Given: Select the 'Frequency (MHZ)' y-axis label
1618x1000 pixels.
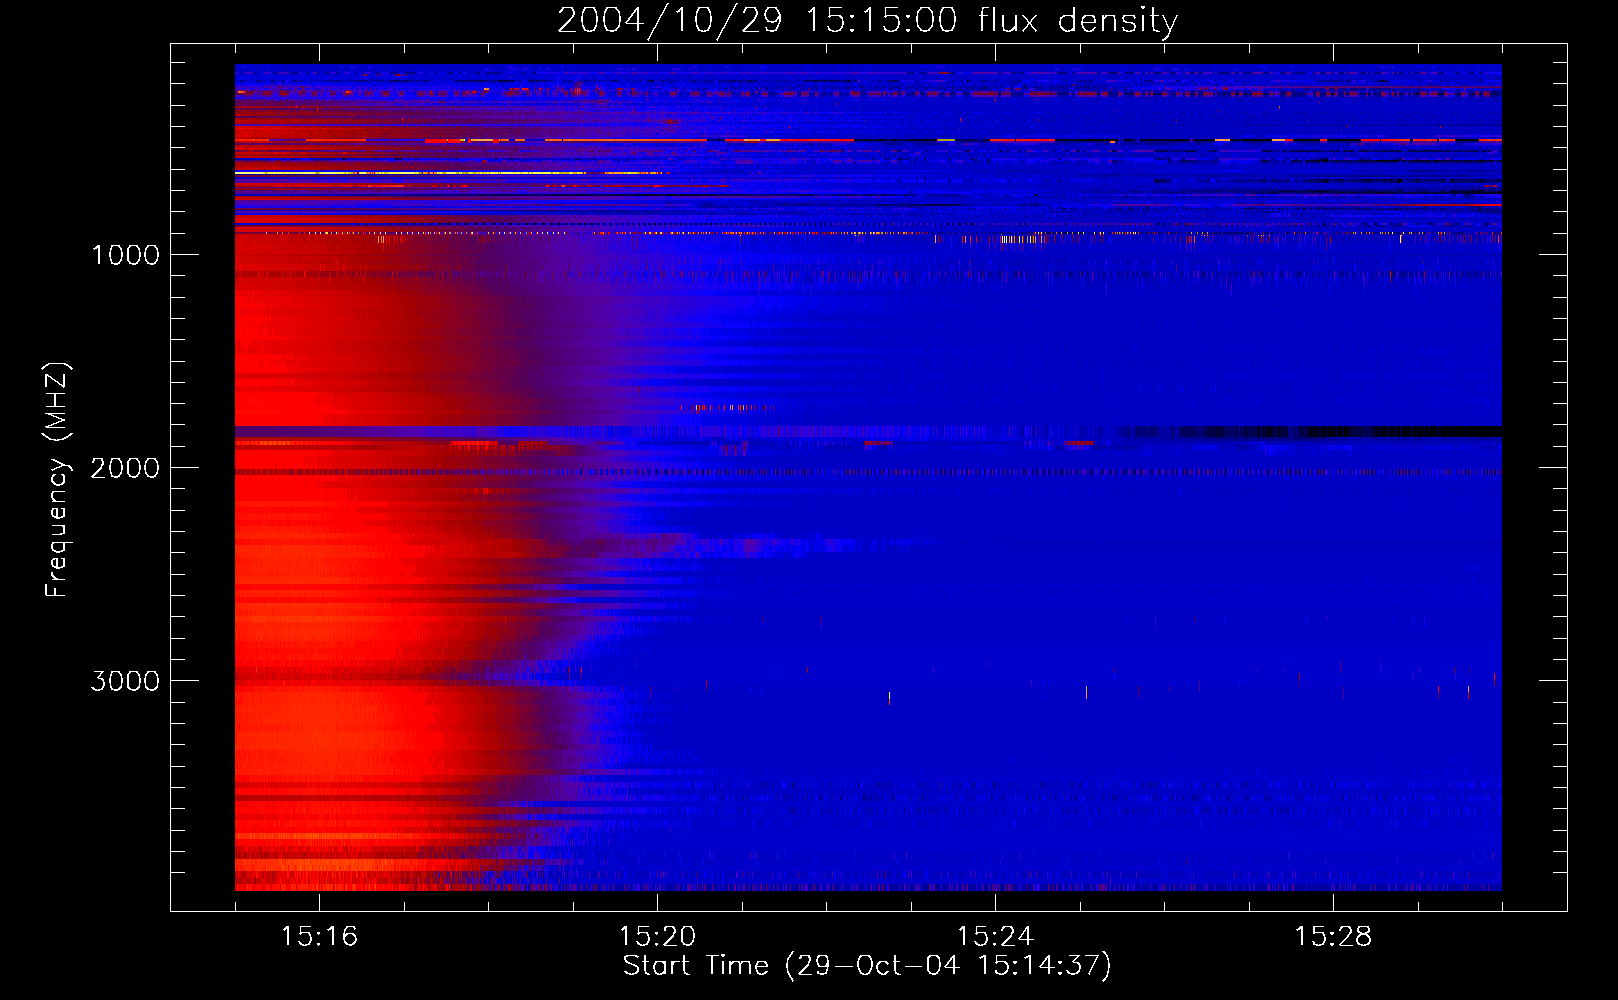Looking at the screenshot, I should 57,480.
